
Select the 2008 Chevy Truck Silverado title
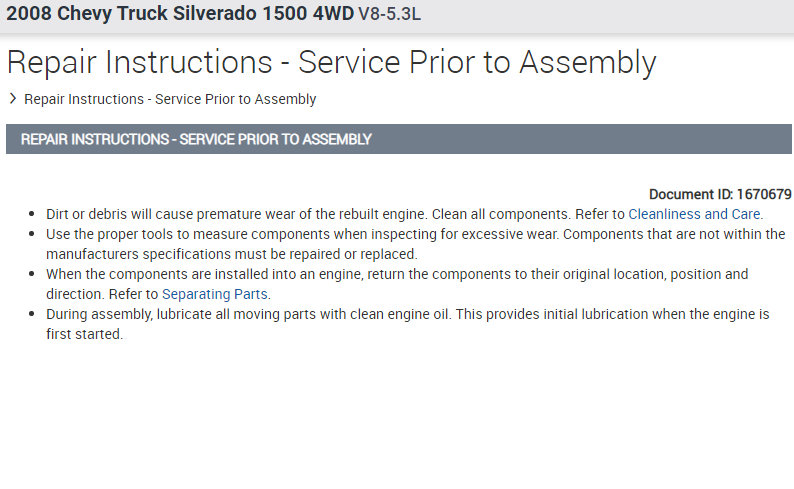(x=180, y=15)
